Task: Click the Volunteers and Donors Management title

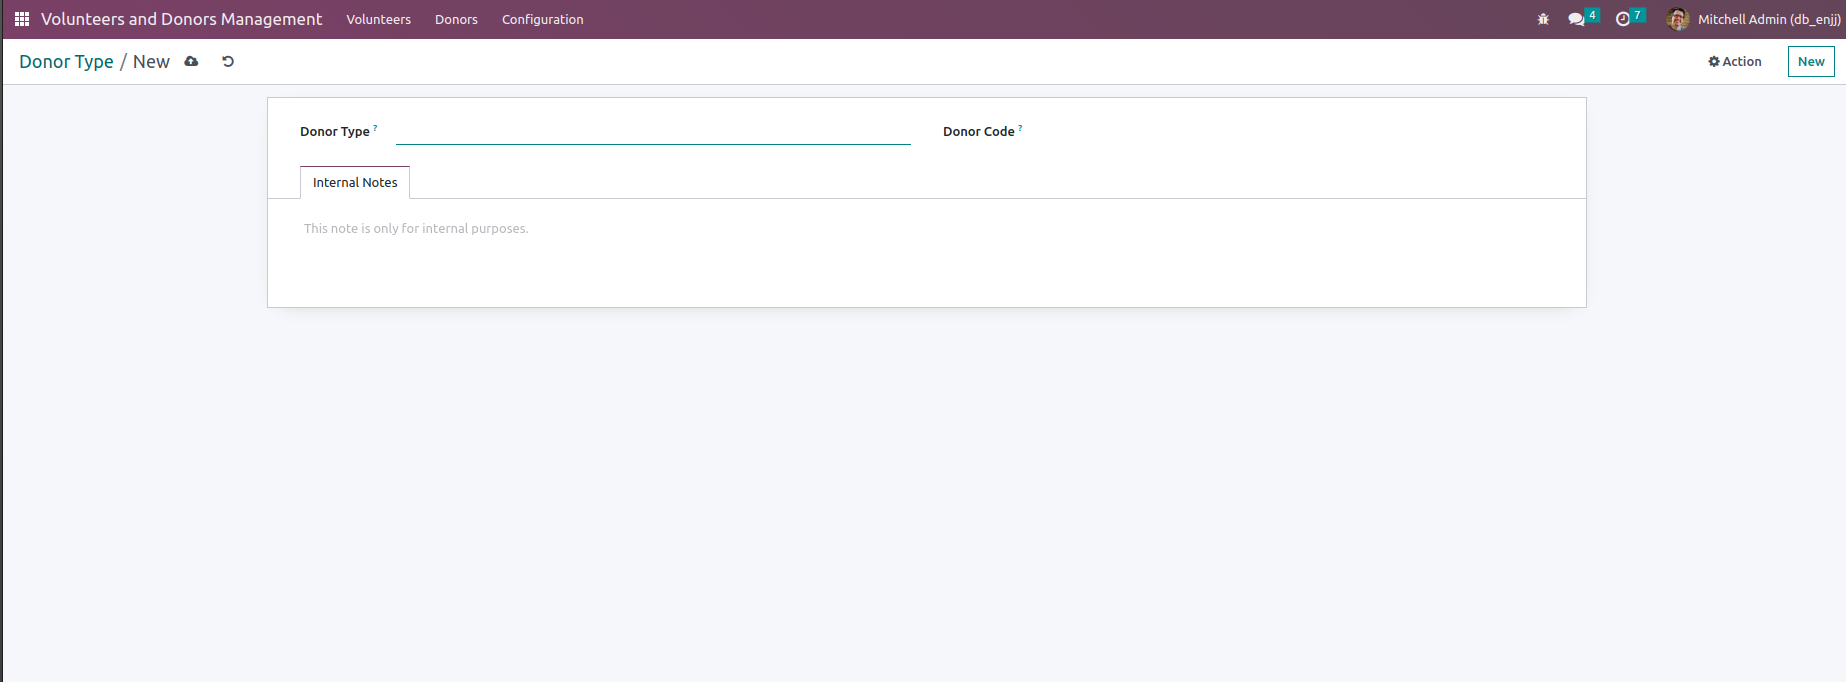Action: pyautogui.click(x=181, y=19)
